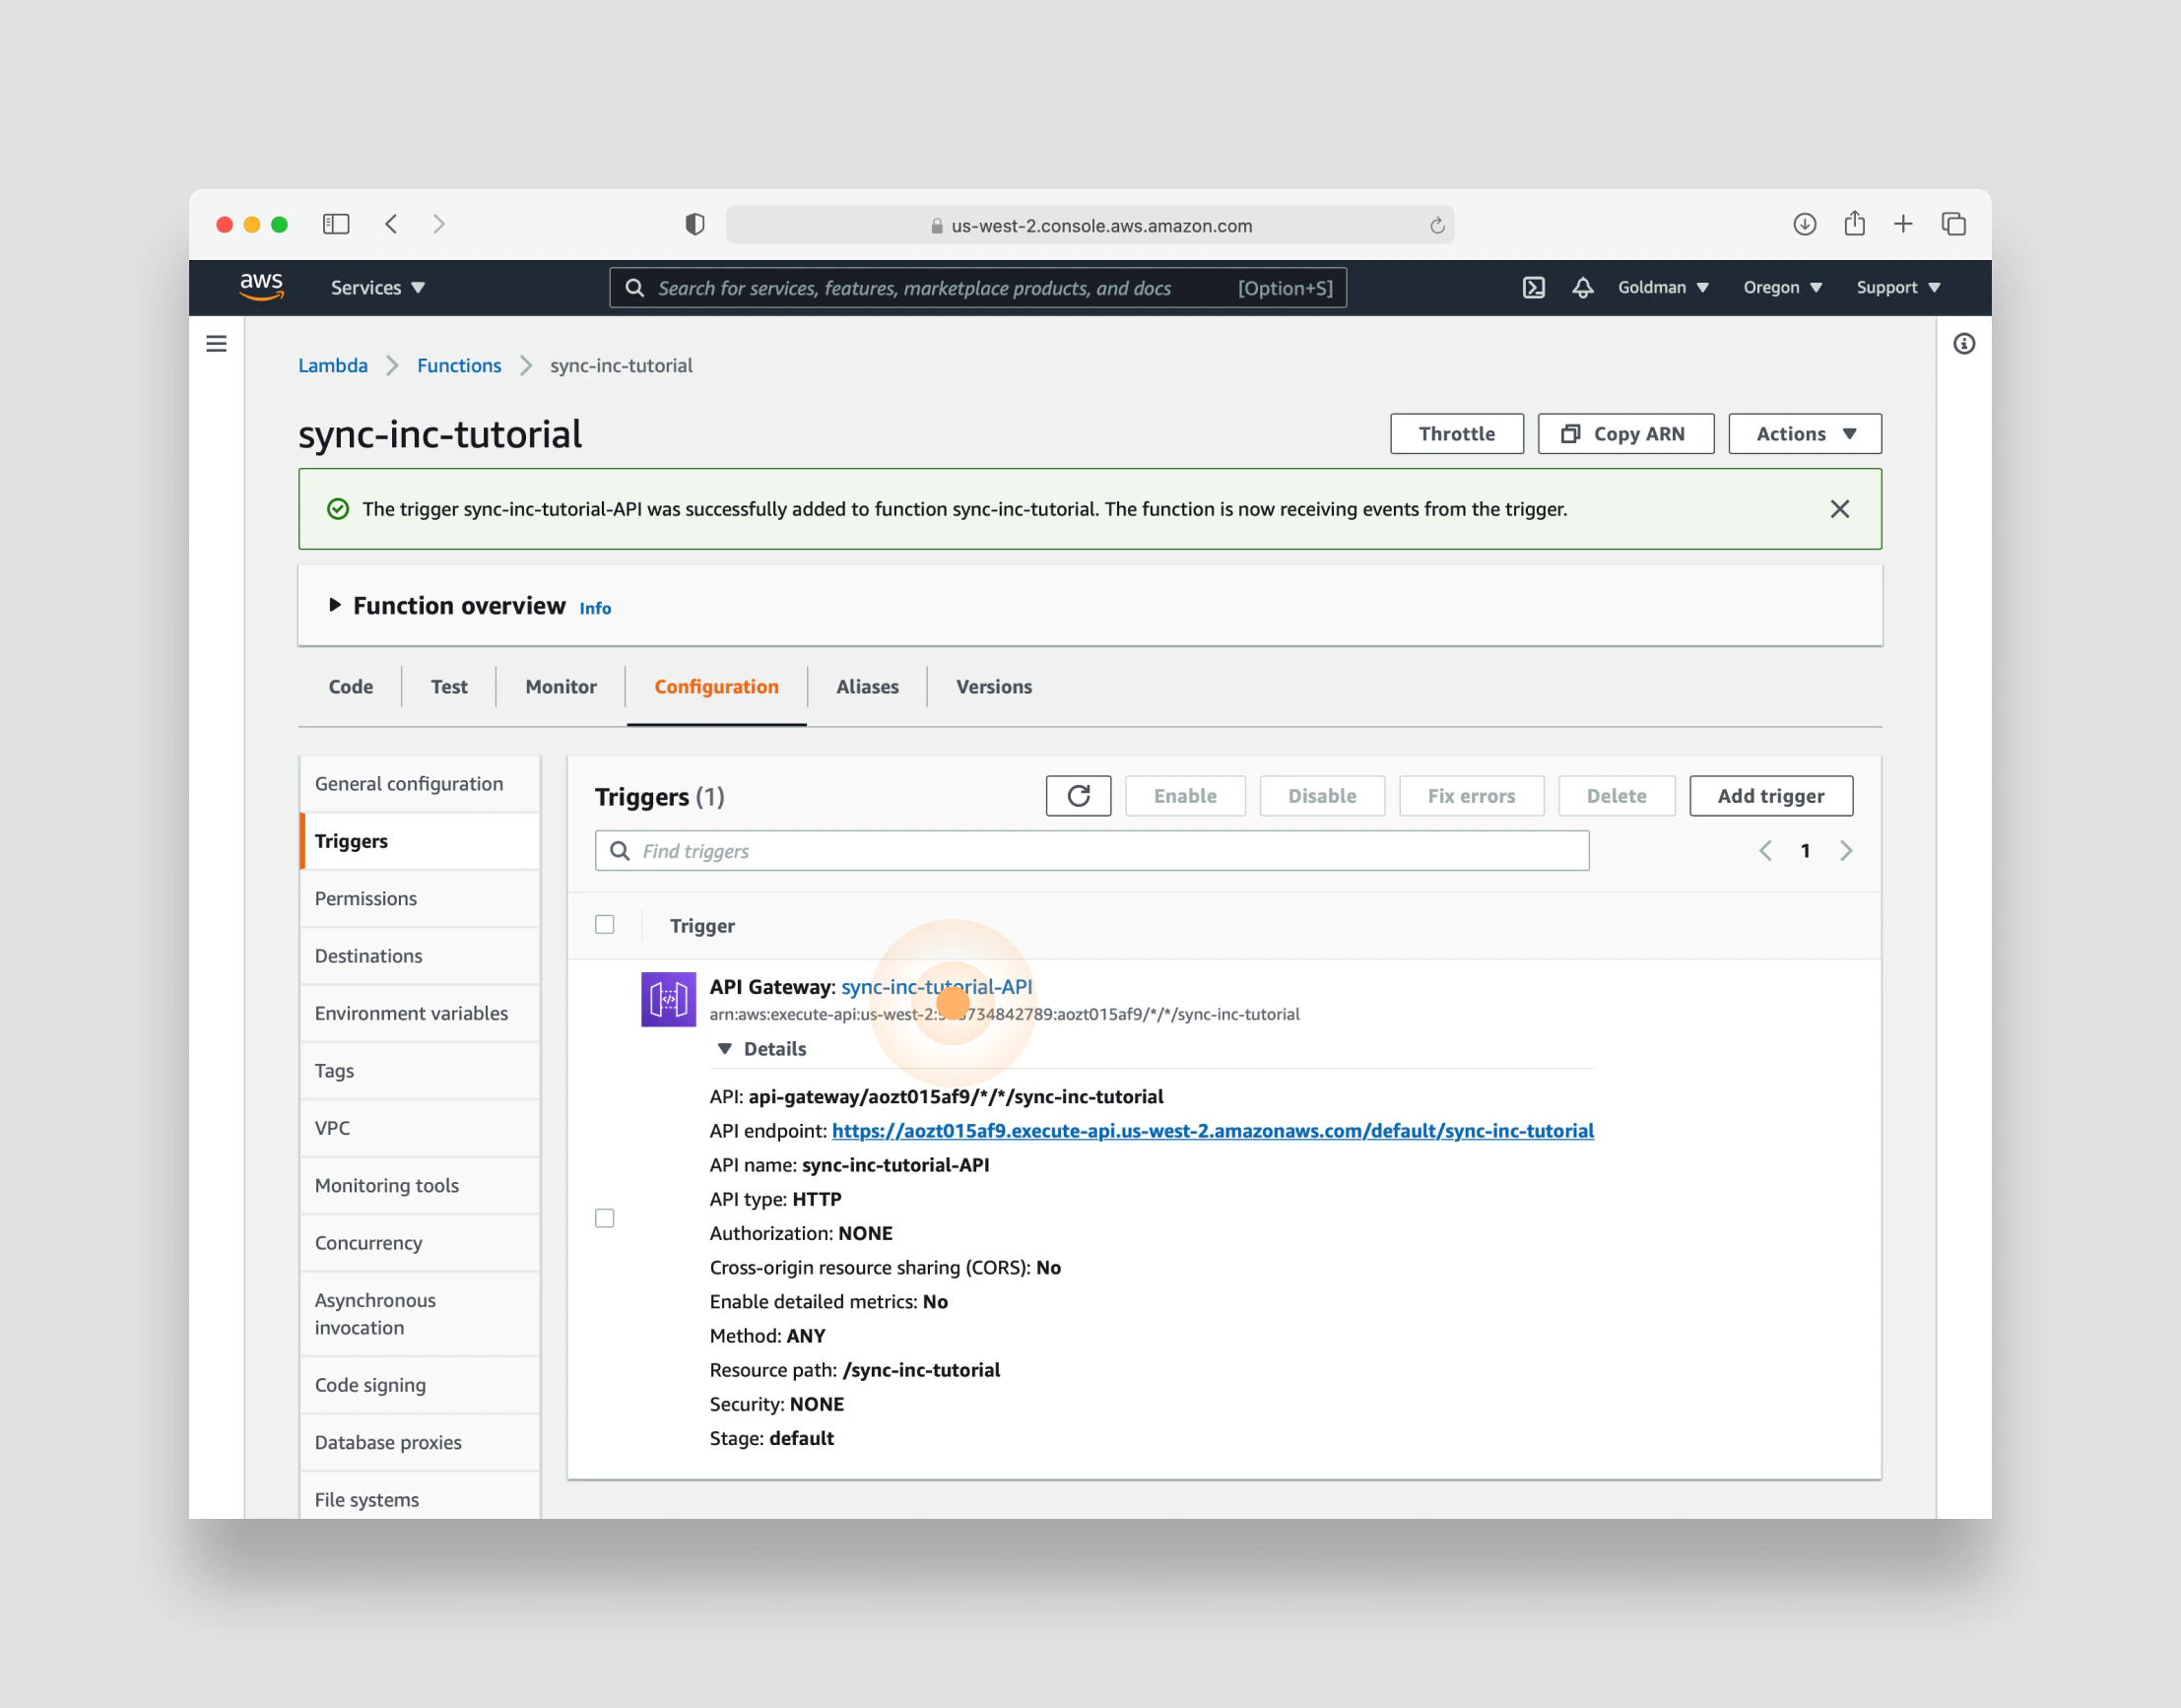Screen dimensions: 2181x1708
Task: Go to the next triggers page
Action: [x=1846, y=851]
